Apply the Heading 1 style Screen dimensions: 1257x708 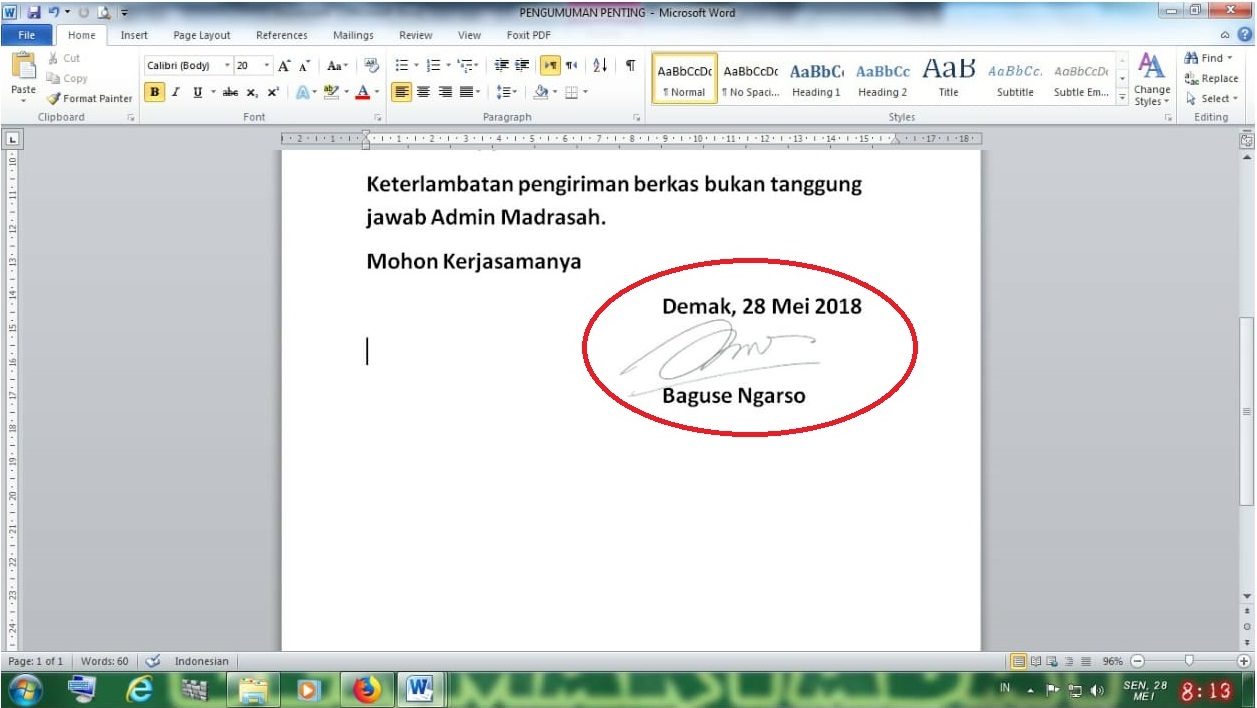(816, 78)
